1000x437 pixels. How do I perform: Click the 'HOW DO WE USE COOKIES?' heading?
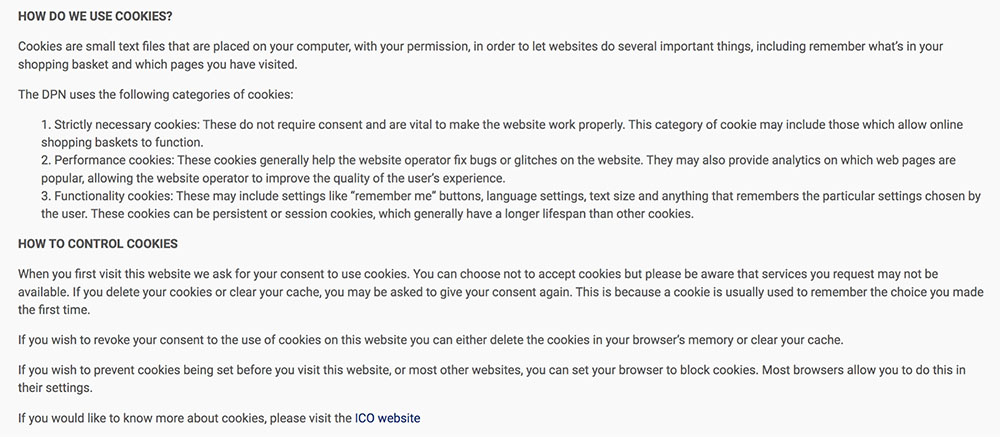tap(95, 17)
